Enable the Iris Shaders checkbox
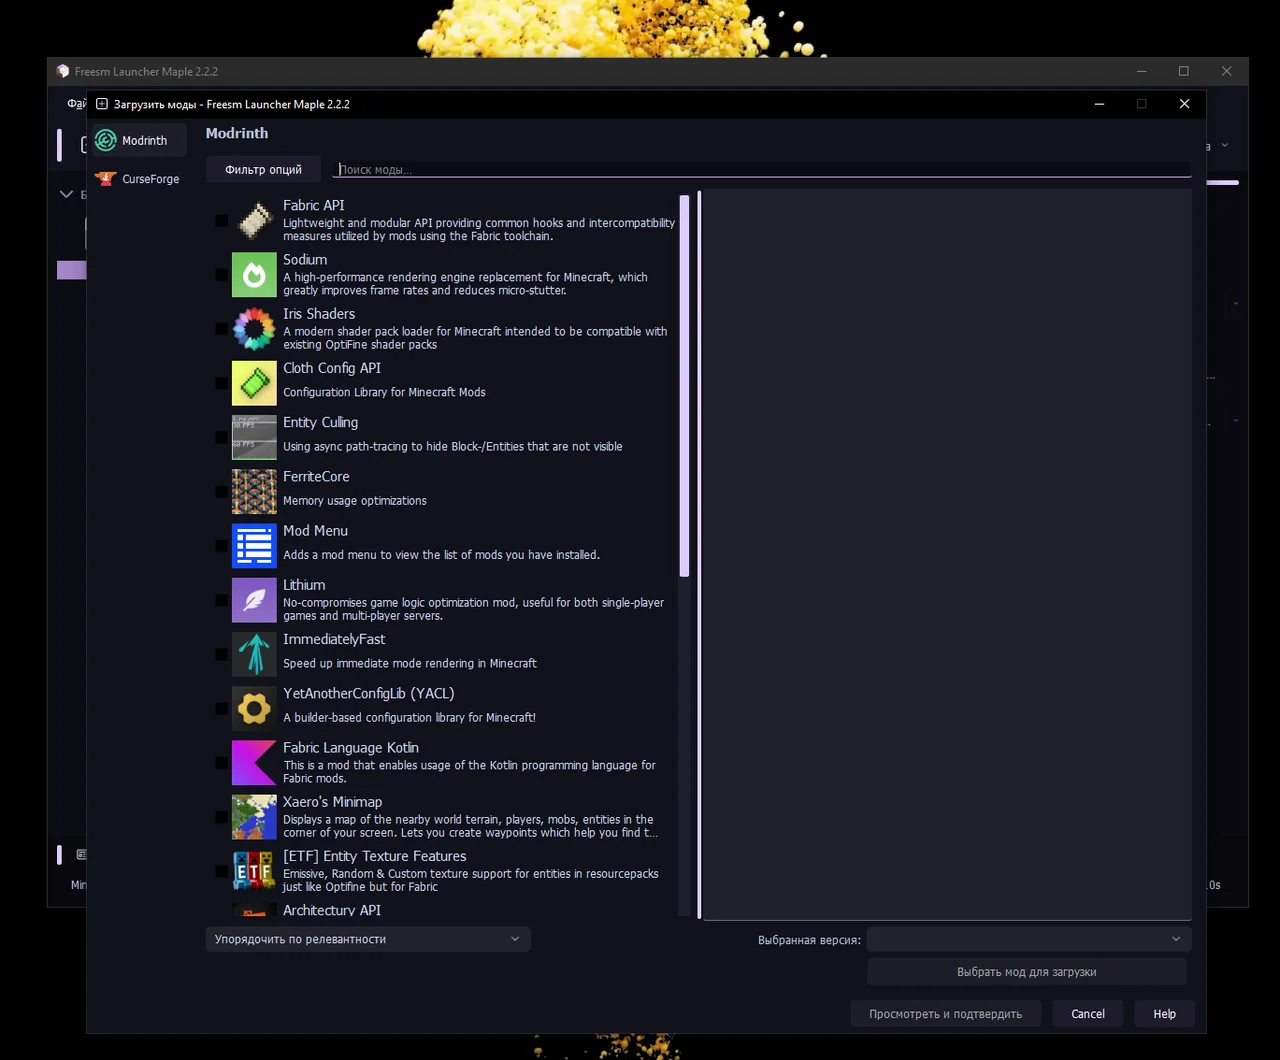Screen dimensions: 1280x1060 point(221,329)
